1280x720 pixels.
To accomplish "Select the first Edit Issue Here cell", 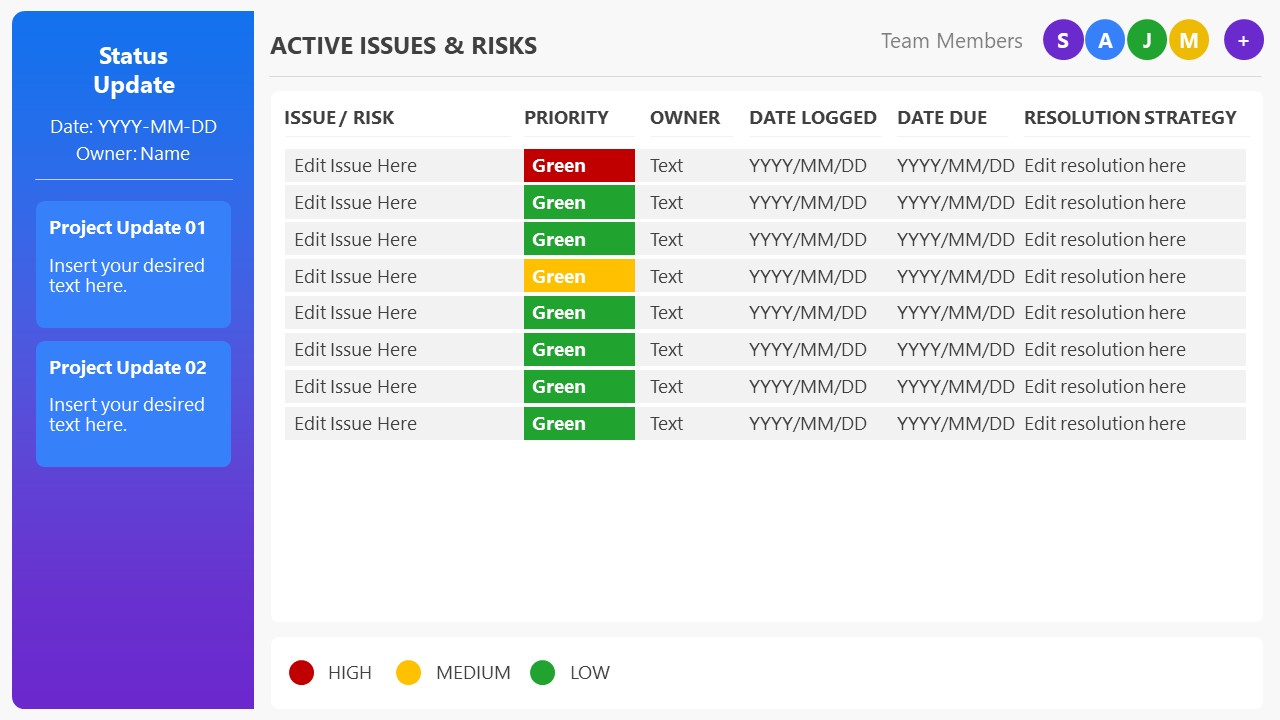I will (x=355, y=165).
